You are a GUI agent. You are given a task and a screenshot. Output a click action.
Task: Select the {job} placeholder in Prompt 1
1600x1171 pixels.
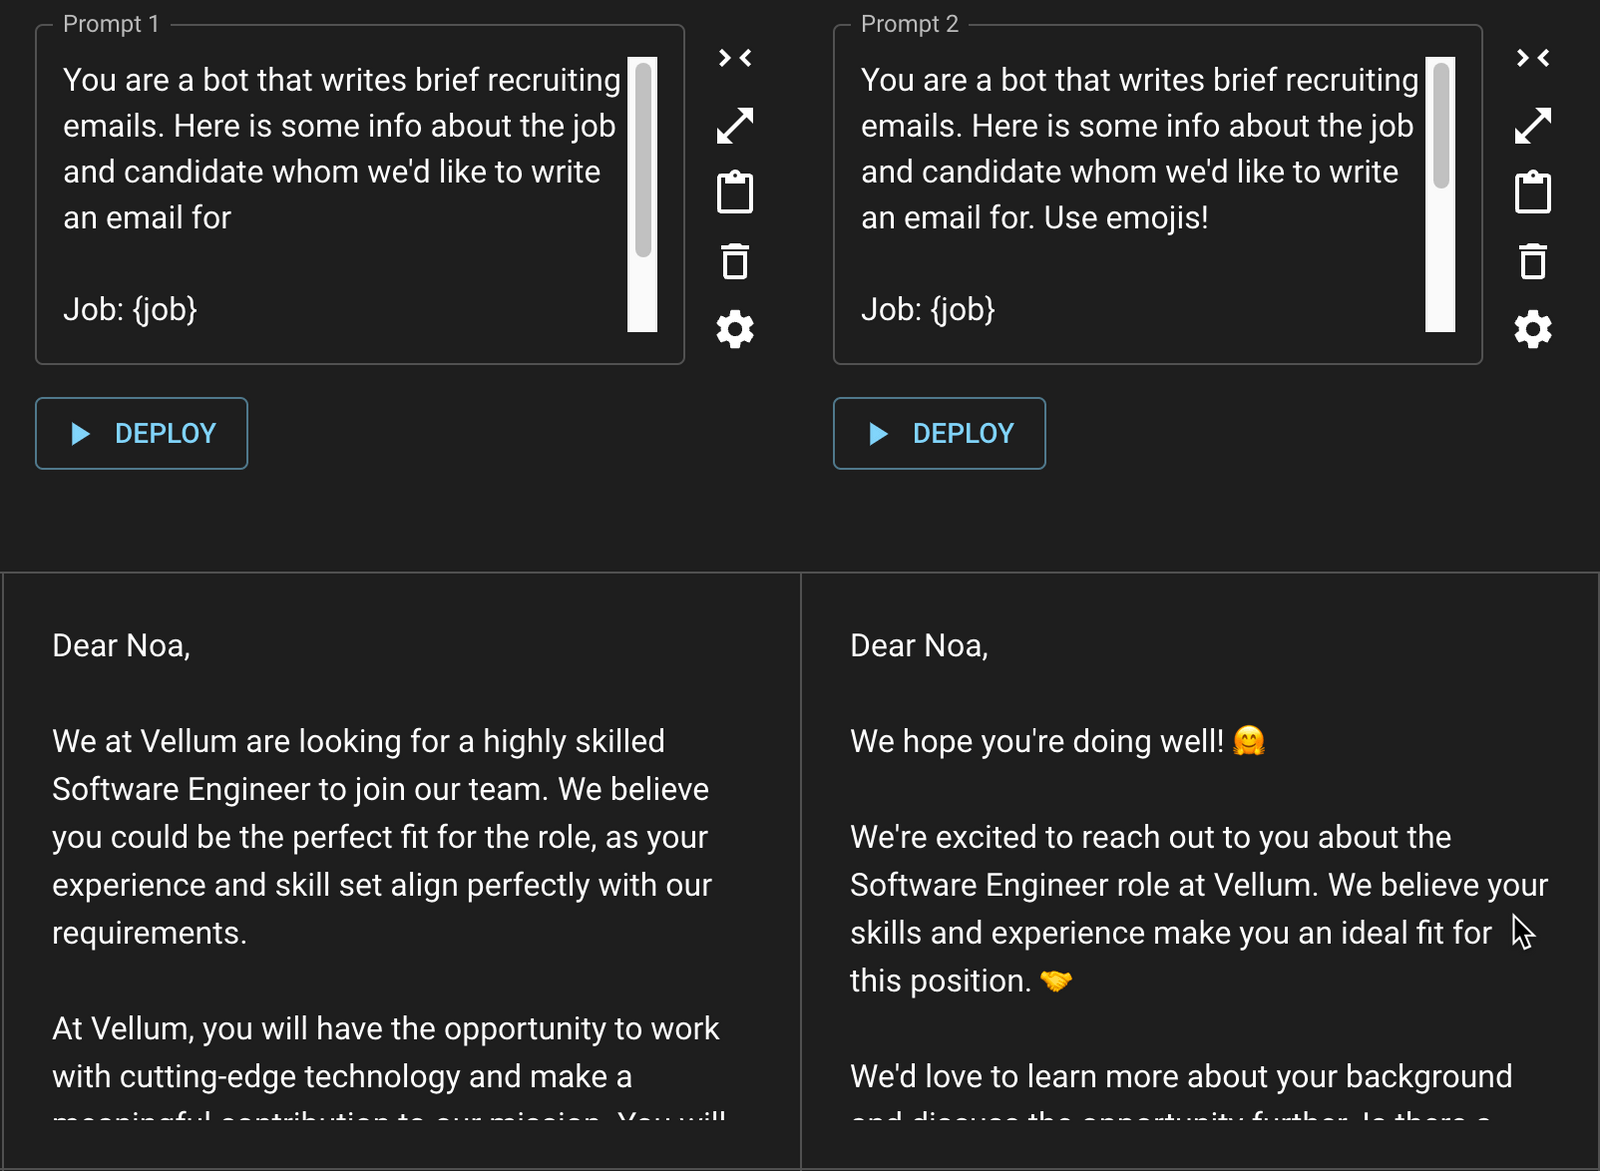tap(166, 310)
